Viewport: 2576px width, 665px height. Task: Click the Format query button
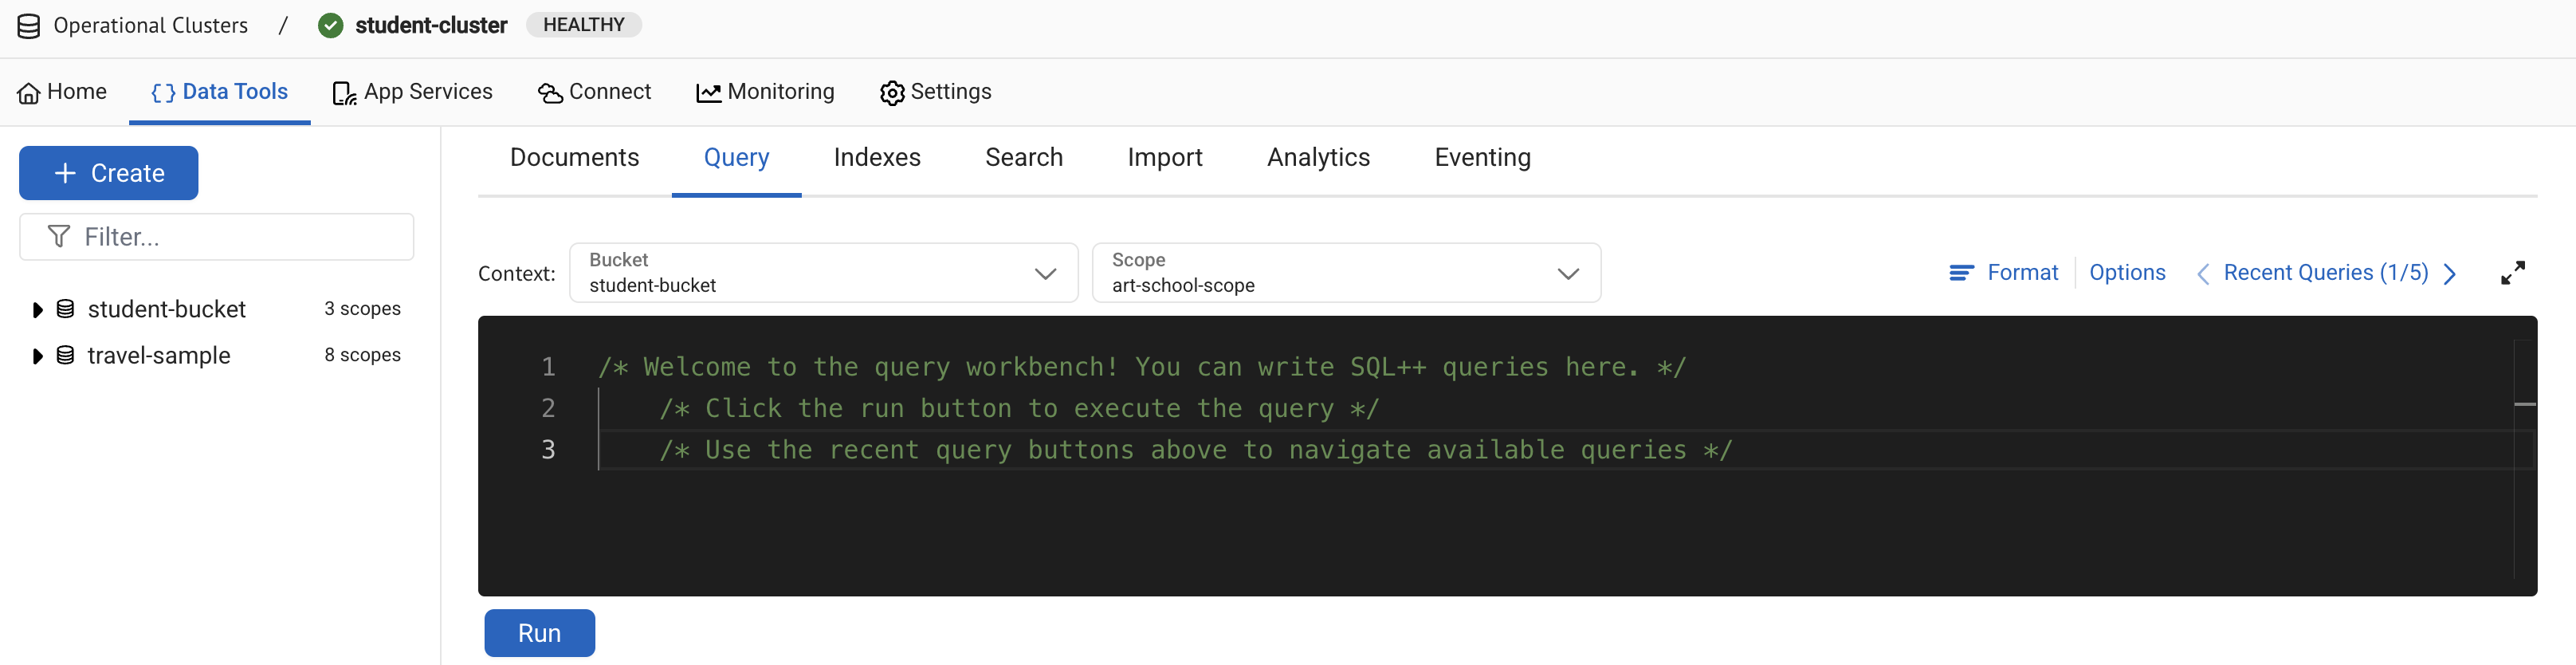[x=2003, y=273]
